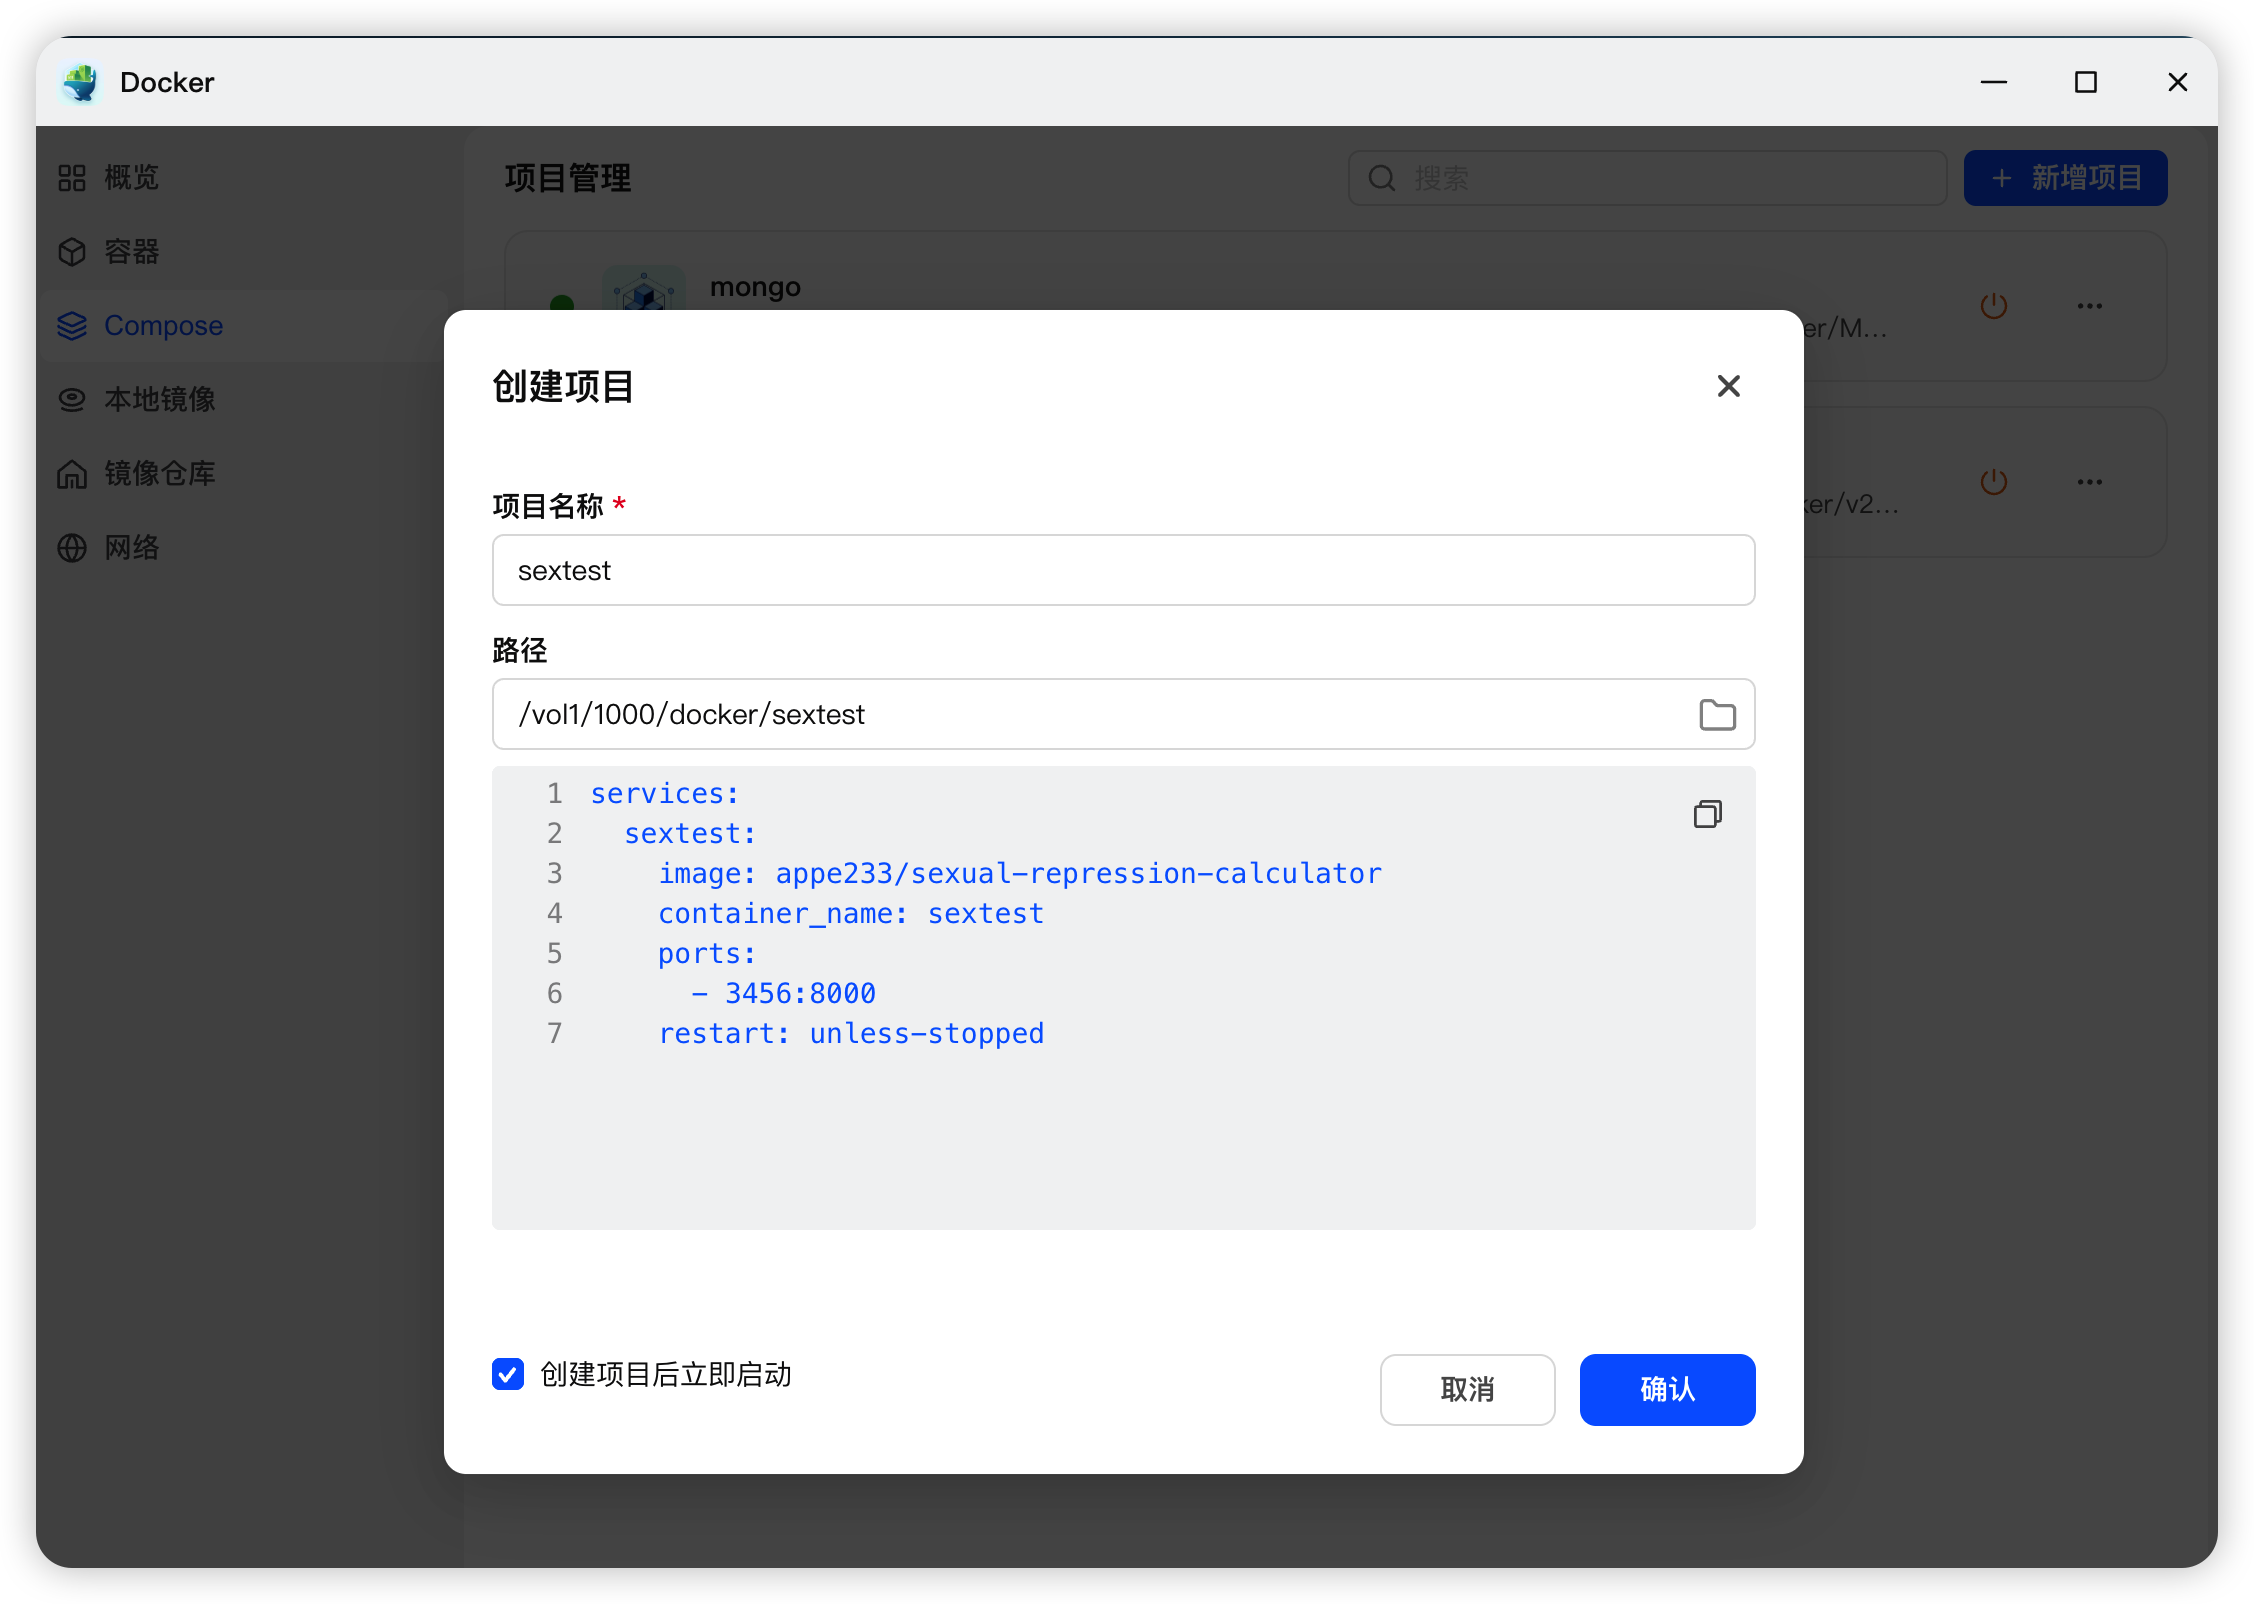The height and width of the screenshot is (1604, 2254).
Task: Click the 镜像仓库 house icon
Action: click(x=72, y=474)
